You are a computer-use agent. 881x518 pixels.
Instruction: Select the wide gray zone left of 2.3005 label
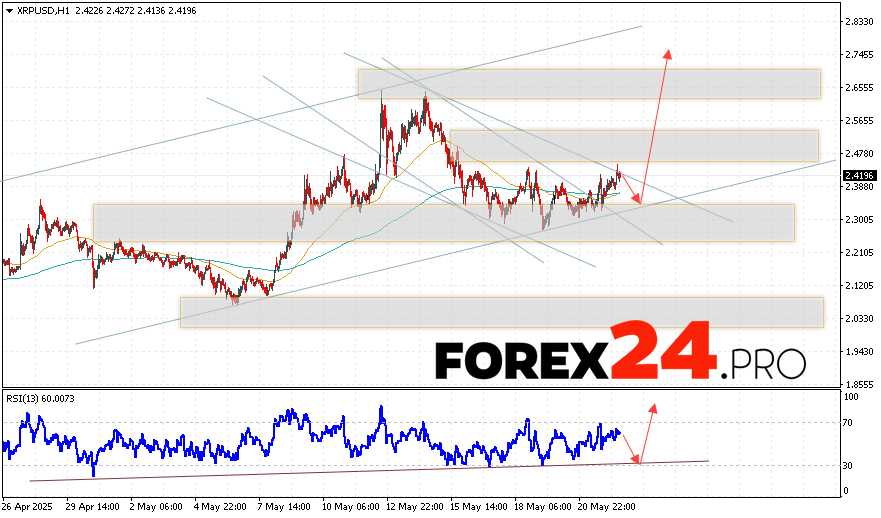point(443,222)
